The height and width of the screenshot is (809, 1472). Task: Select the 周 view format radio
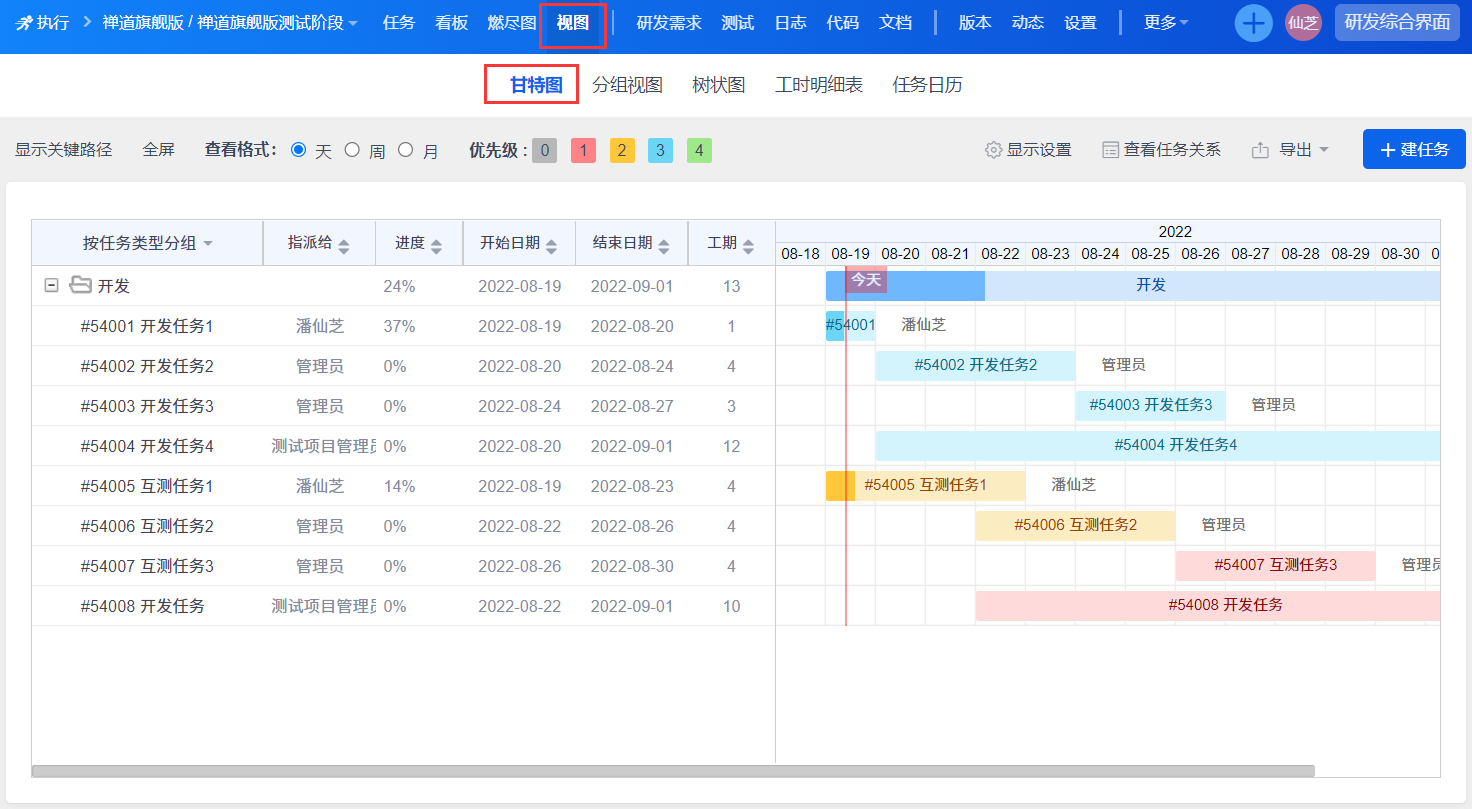352,150
